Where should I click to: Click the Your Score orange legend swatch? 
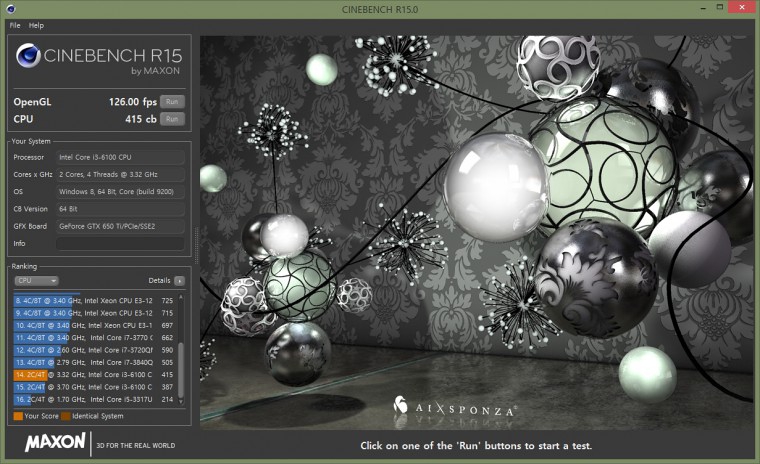pos(18,416)
